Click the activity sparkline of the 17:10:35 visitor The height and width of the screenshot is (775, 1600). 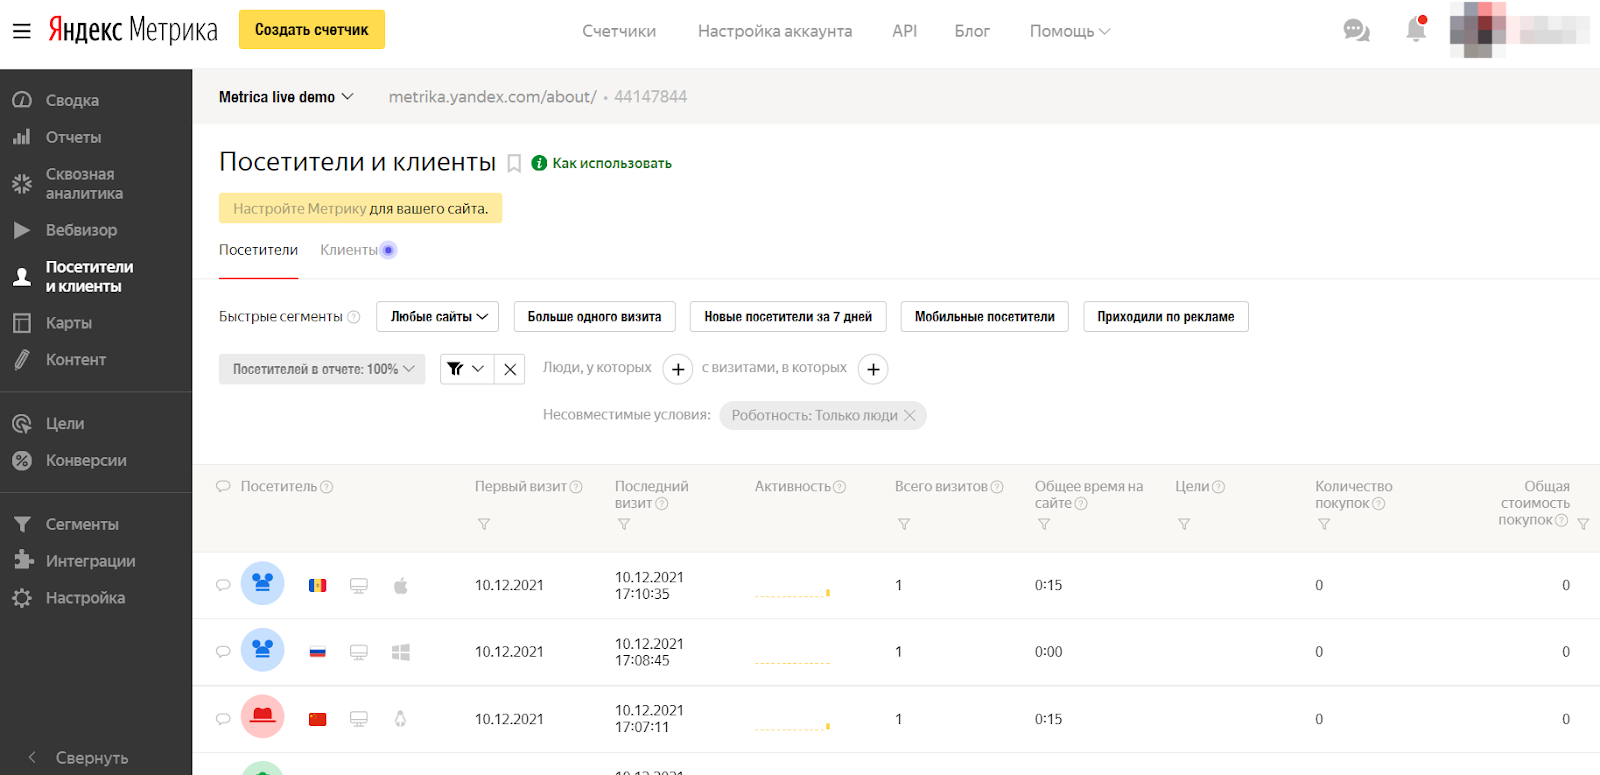793,593
